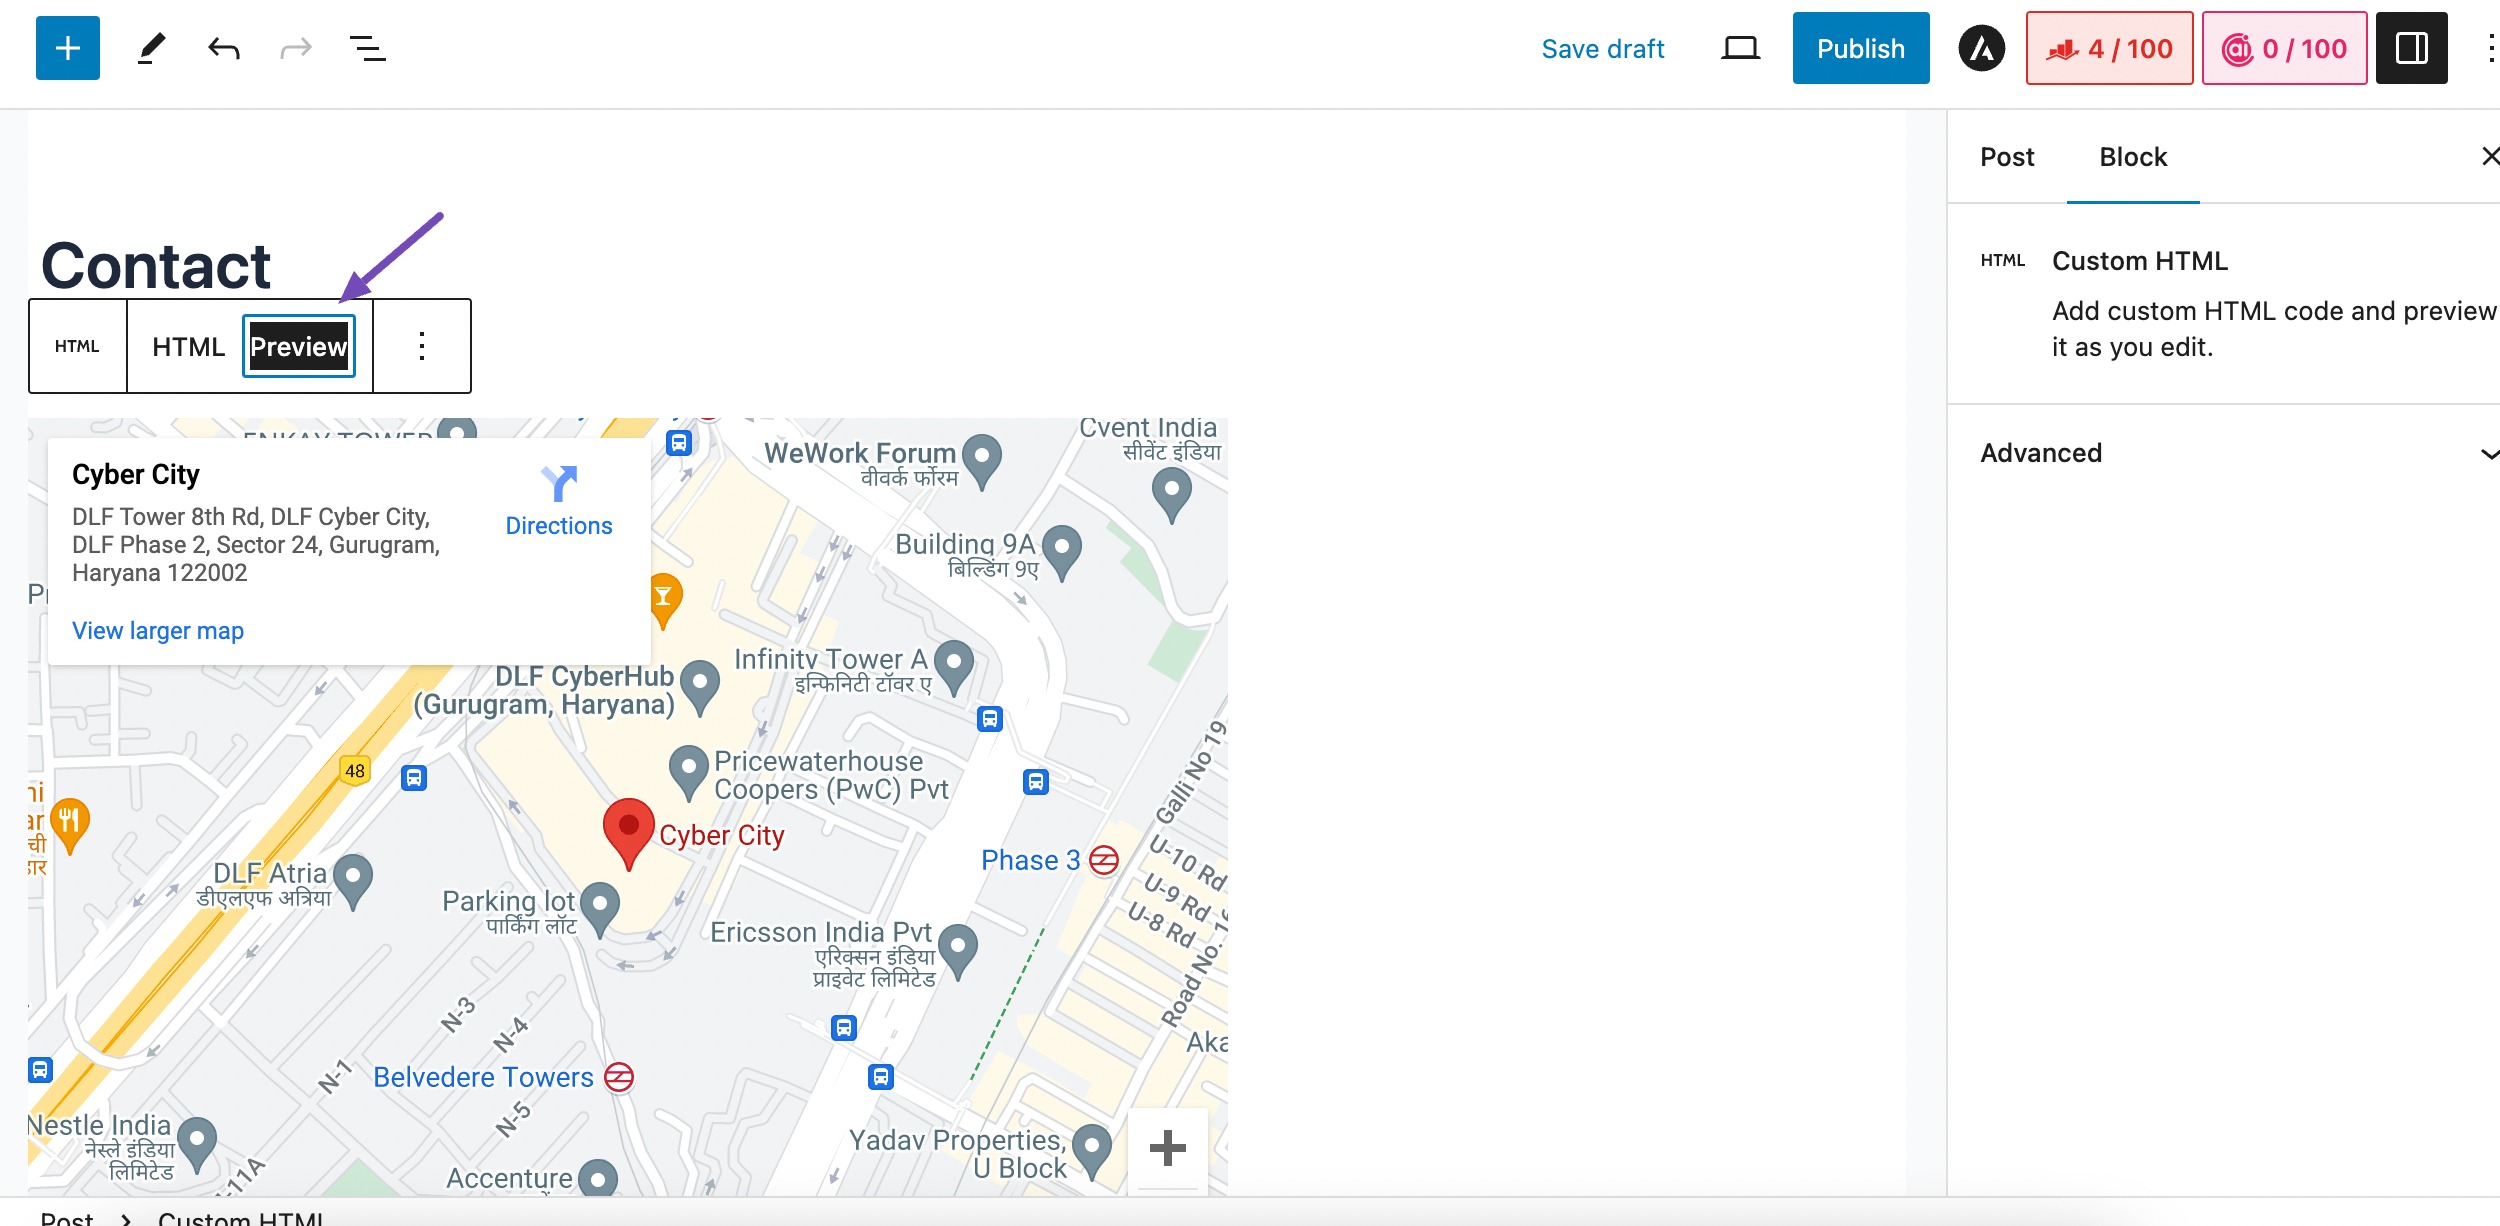
Task: Open the editor options three-dot menu
Action: (x=2489, y=48)
